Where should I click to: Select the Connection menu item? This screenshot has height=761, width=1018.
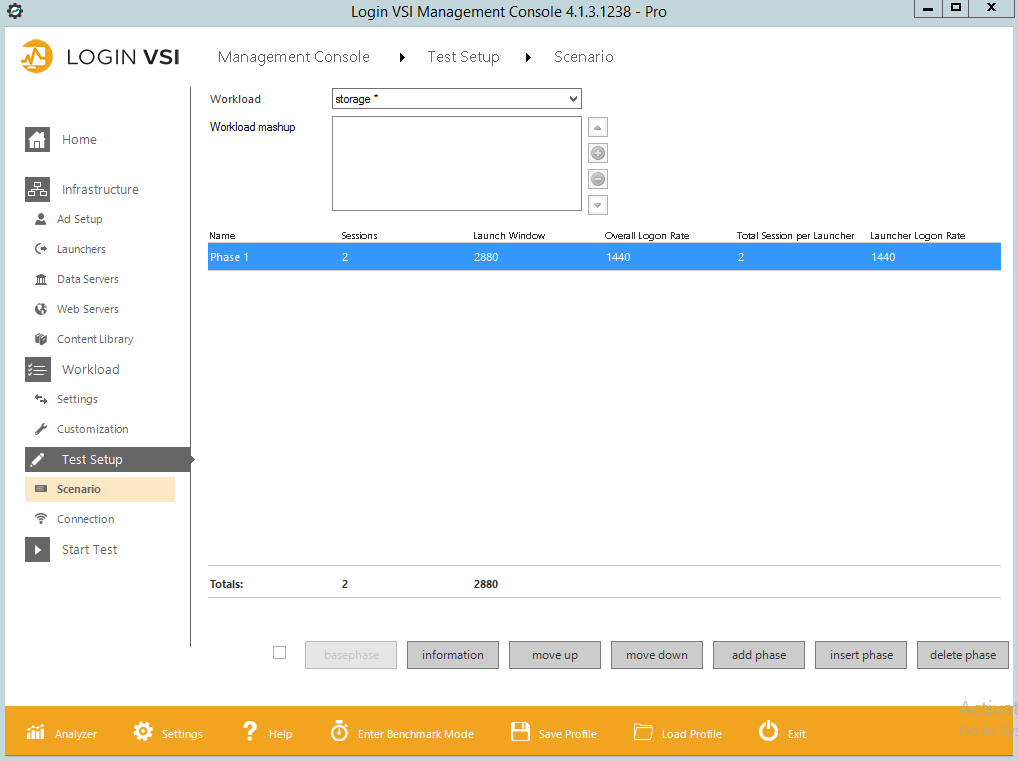[85, 519]
